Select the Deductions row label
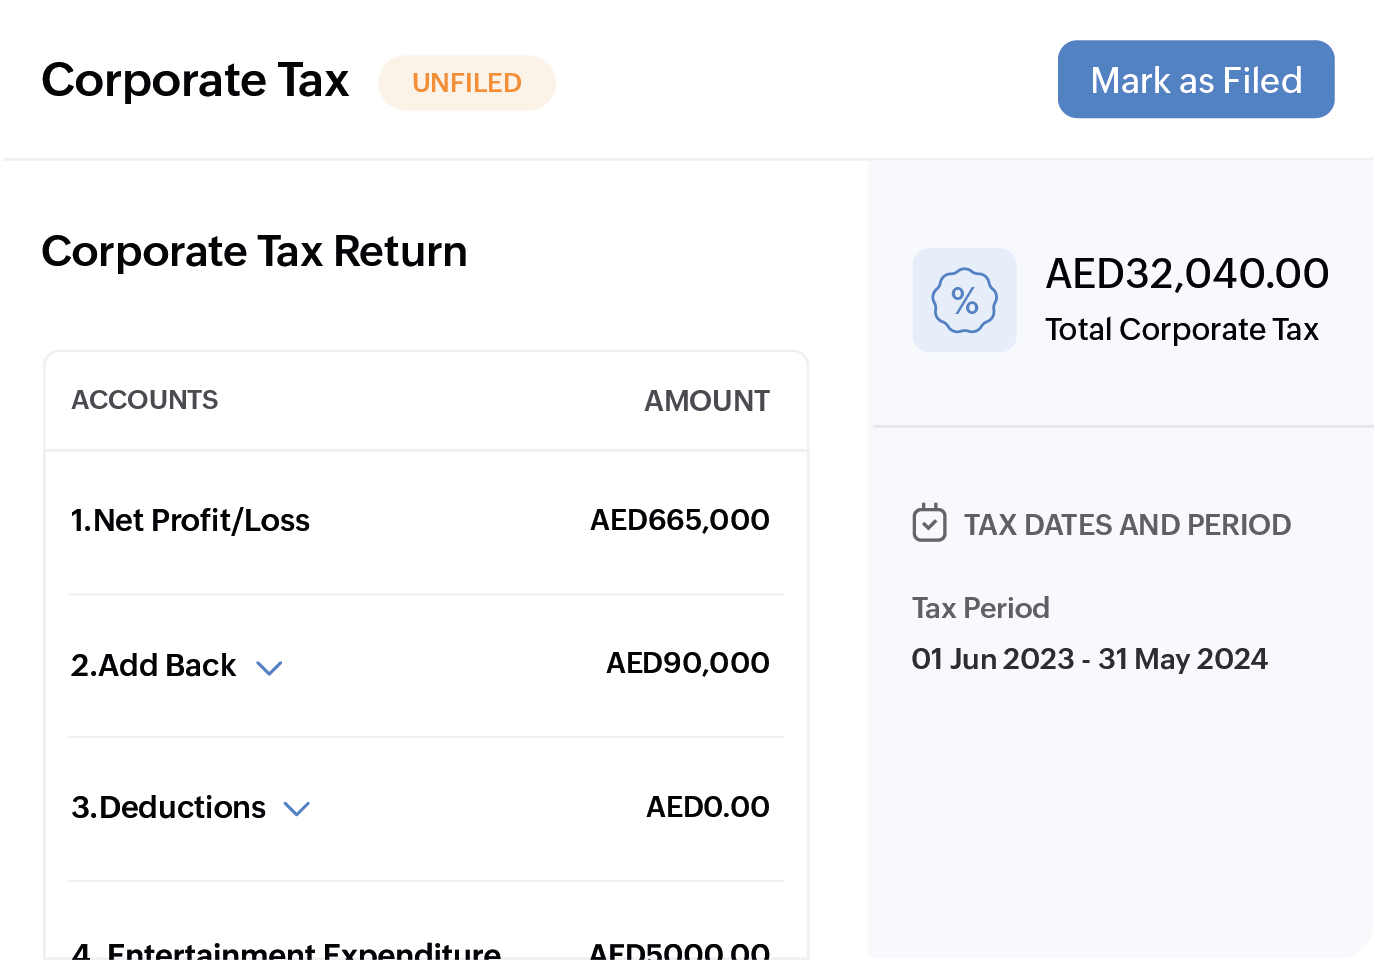 pos(168,807)
